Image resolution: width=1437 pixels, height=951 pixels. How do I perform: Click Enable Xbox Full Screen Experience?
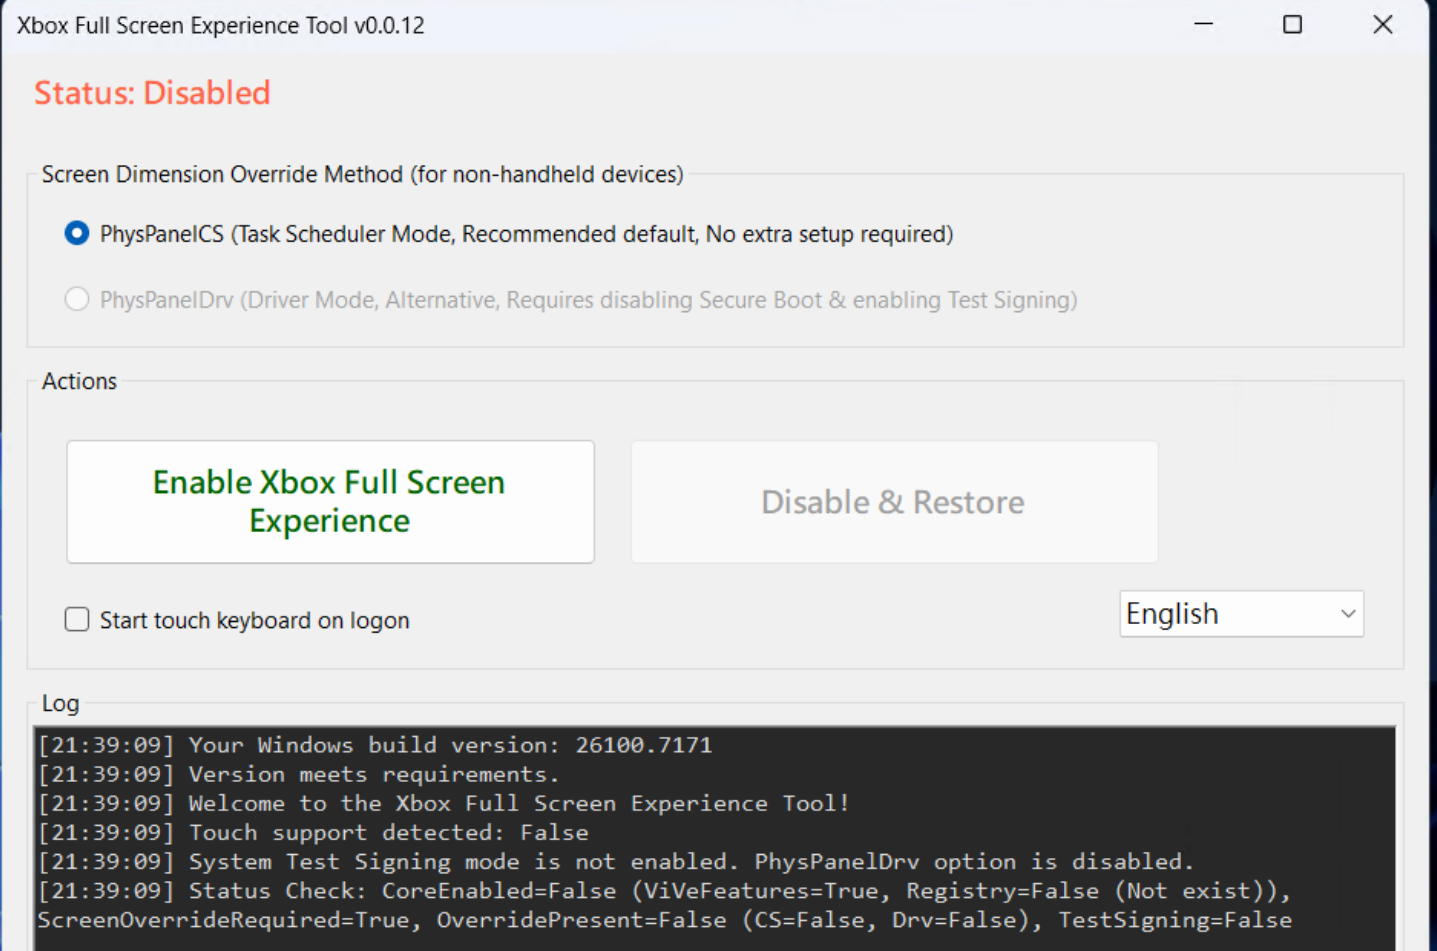coord(329,501)
